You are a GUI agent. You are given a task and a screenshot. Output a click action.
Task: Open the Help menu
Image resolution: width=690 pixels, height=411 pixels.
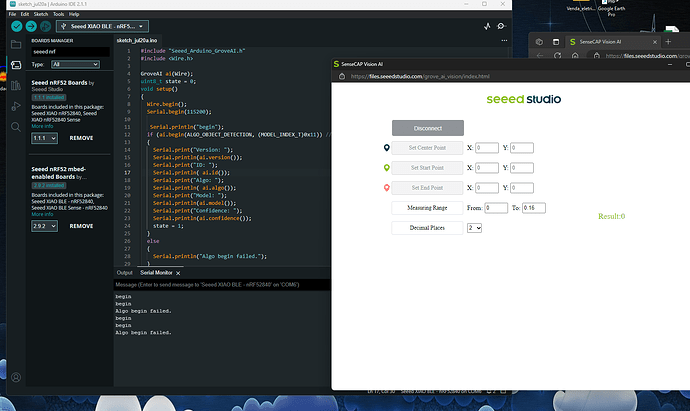(x=74, y=14)
